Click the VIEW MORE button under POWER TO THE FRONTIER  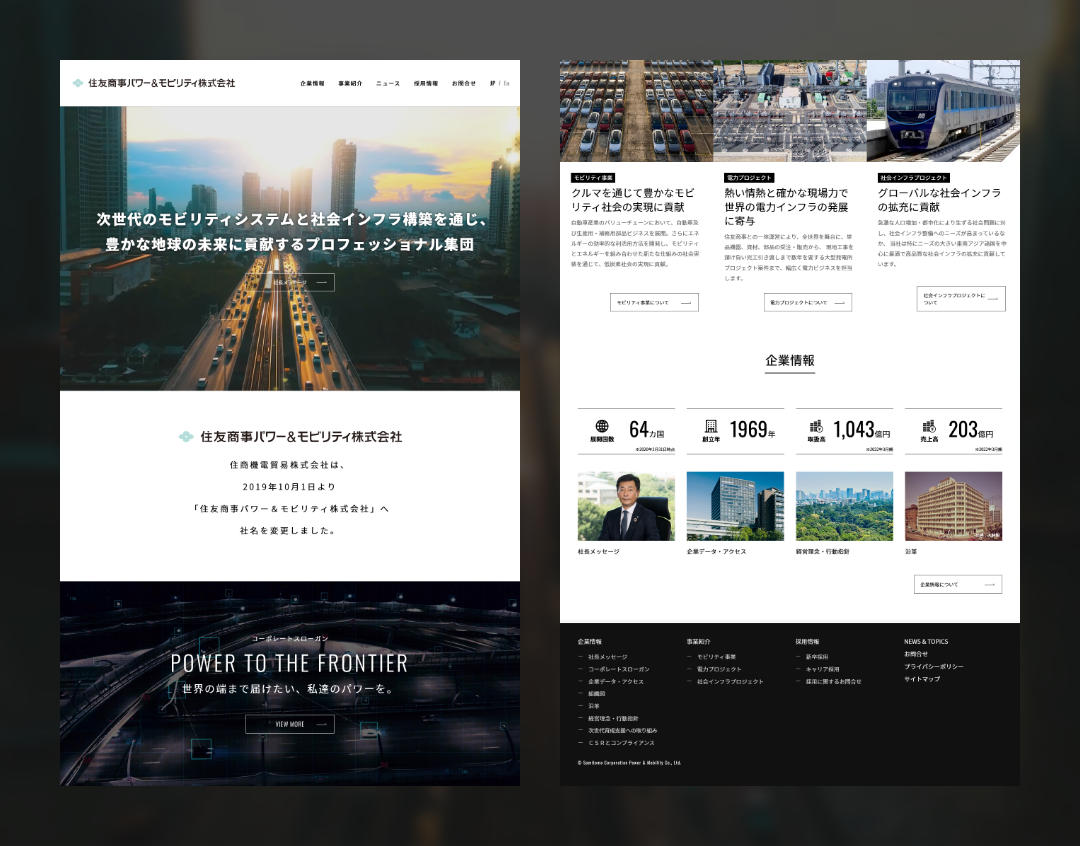[289, 724]
